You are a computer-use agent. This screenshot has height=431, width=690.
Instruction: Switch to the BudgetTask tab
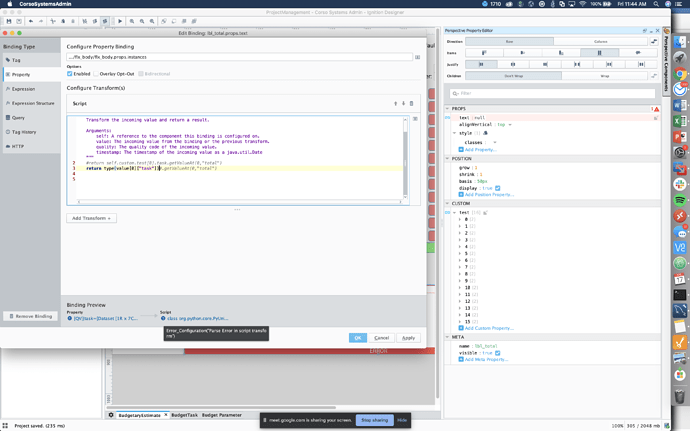point(184,415)
